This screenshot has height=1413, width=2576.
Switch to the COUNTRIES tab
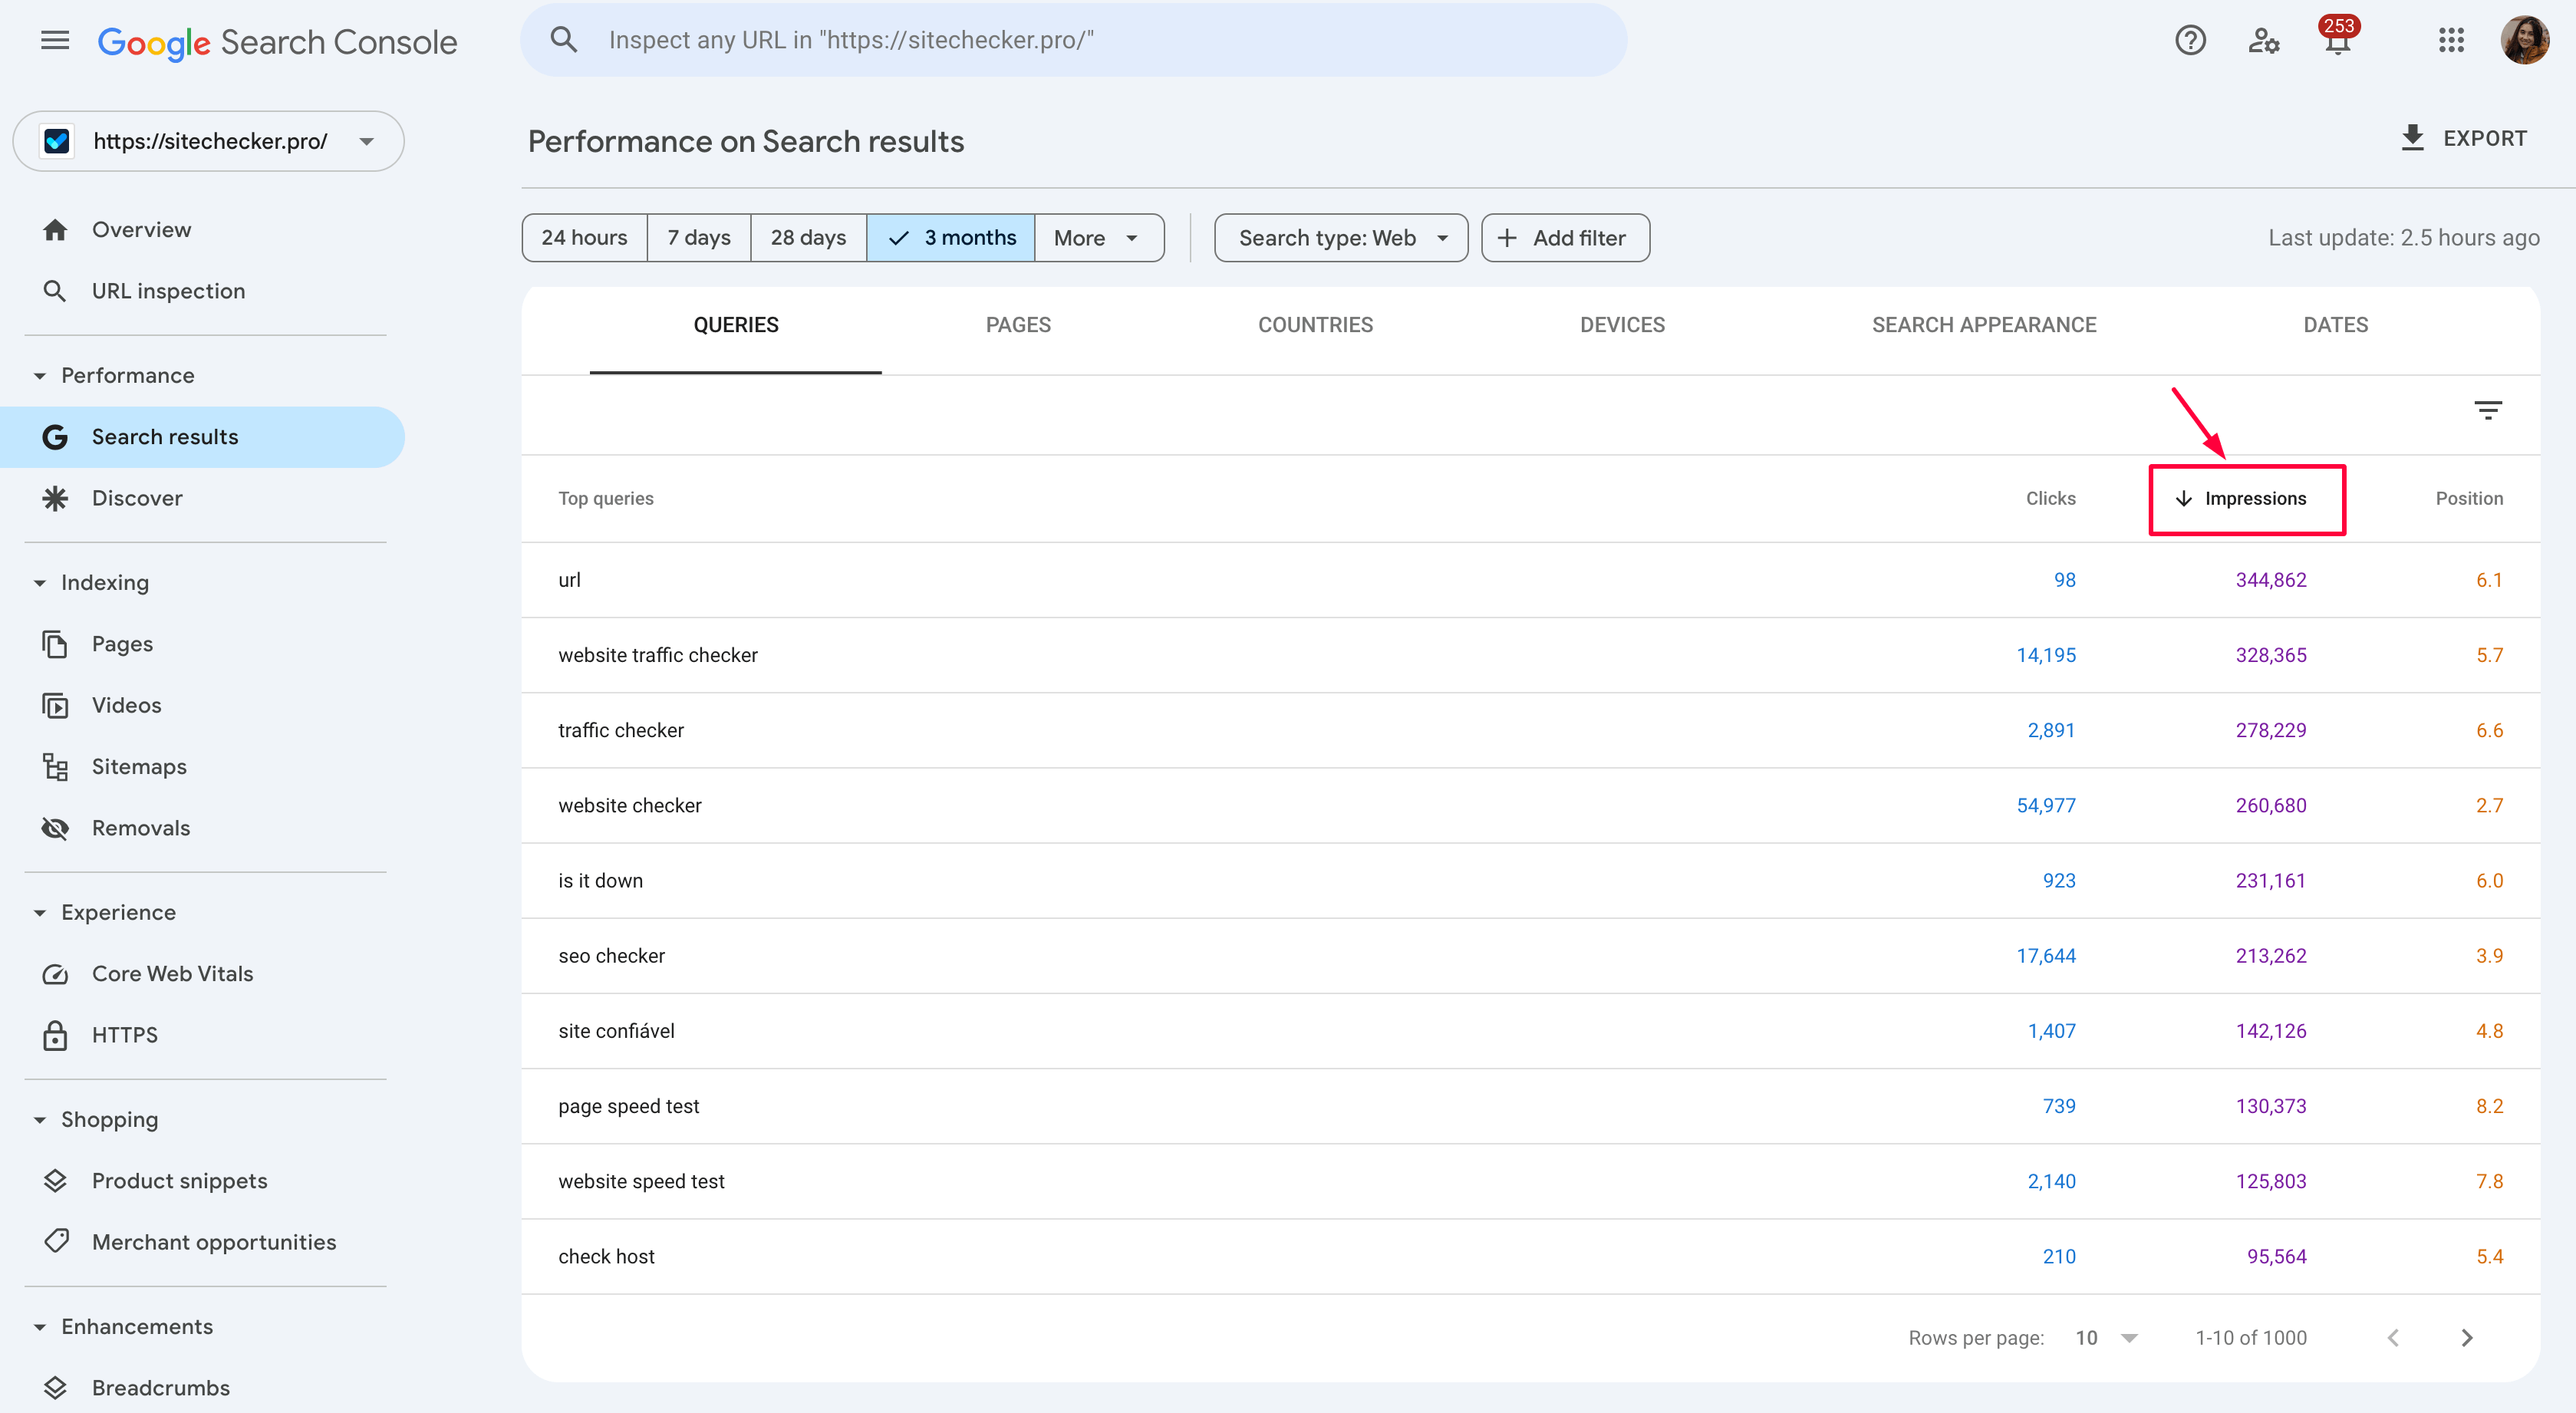tap(1315, 325)
